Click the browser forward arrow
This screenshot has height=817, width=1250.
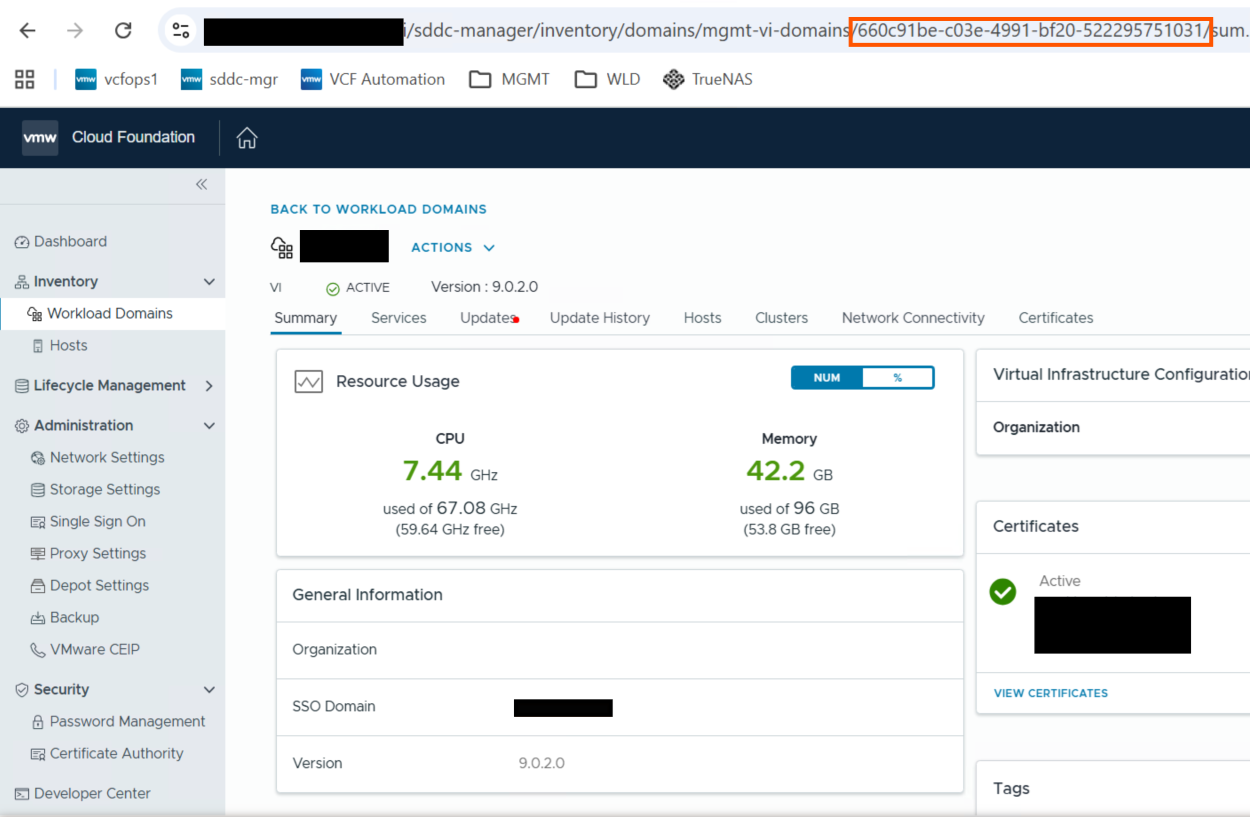tap(75, 30)
